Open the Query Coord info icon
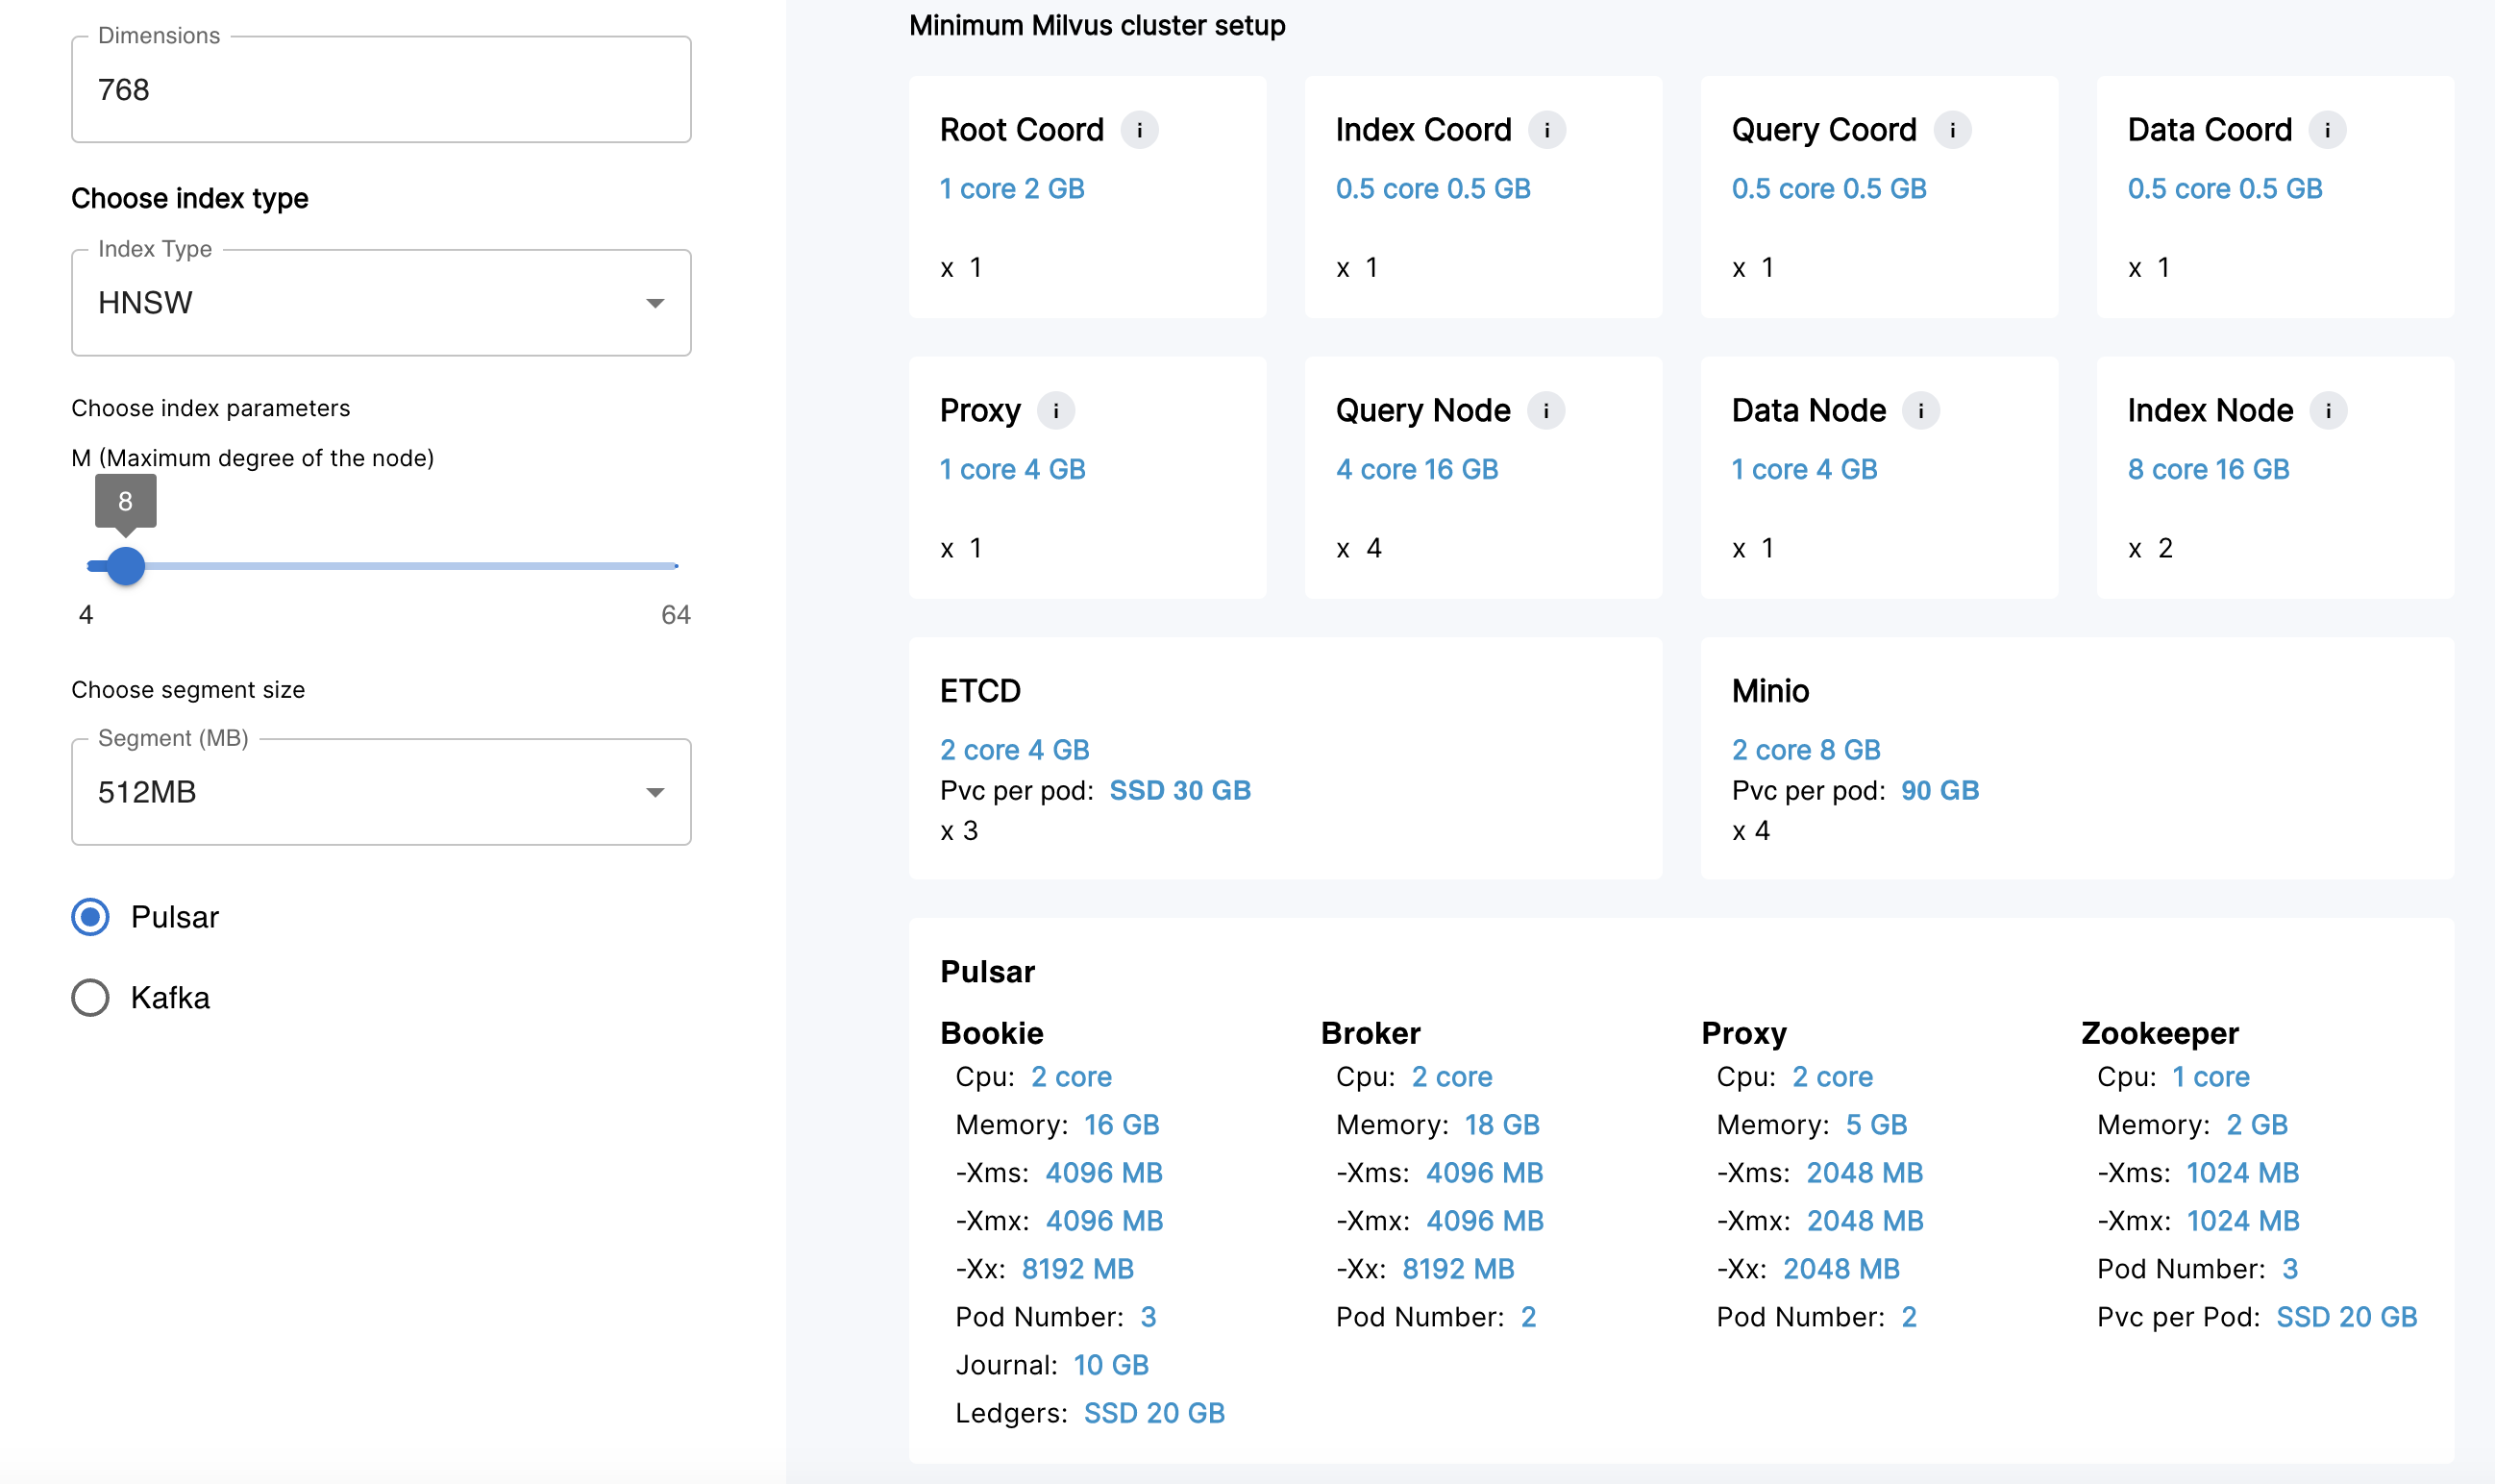The height and width of the screenshot is (1484, 2495). (x=1952, y=130)
